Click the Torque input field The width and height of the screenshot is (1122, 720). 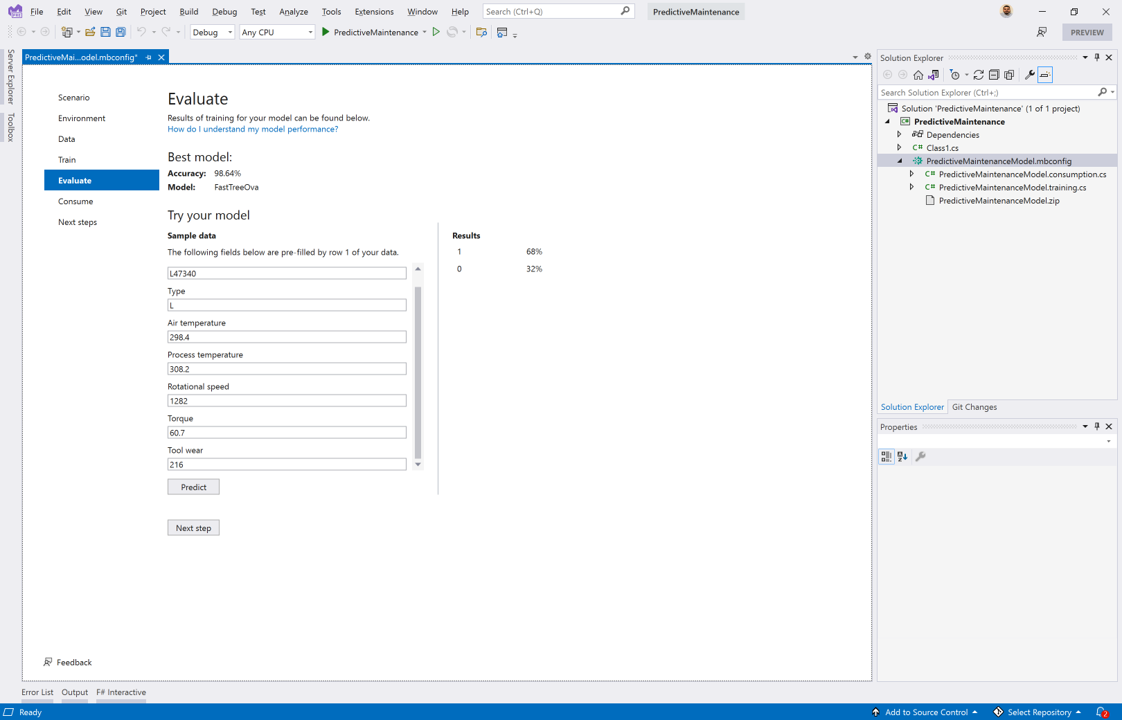287,432
